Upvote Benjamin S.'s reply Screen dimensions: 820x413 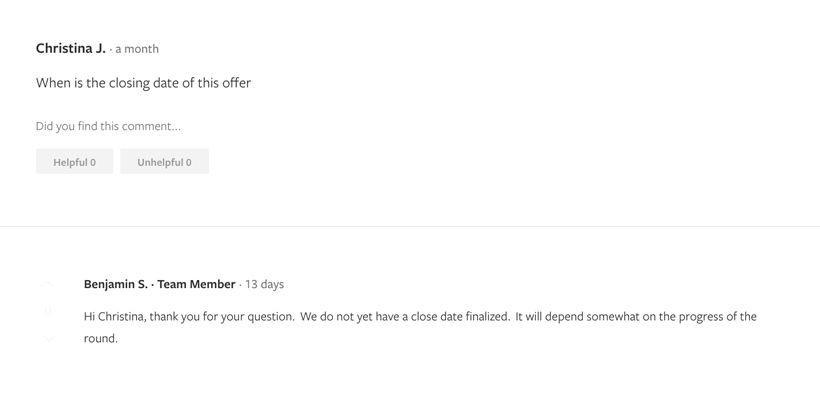tap(47, 285)
